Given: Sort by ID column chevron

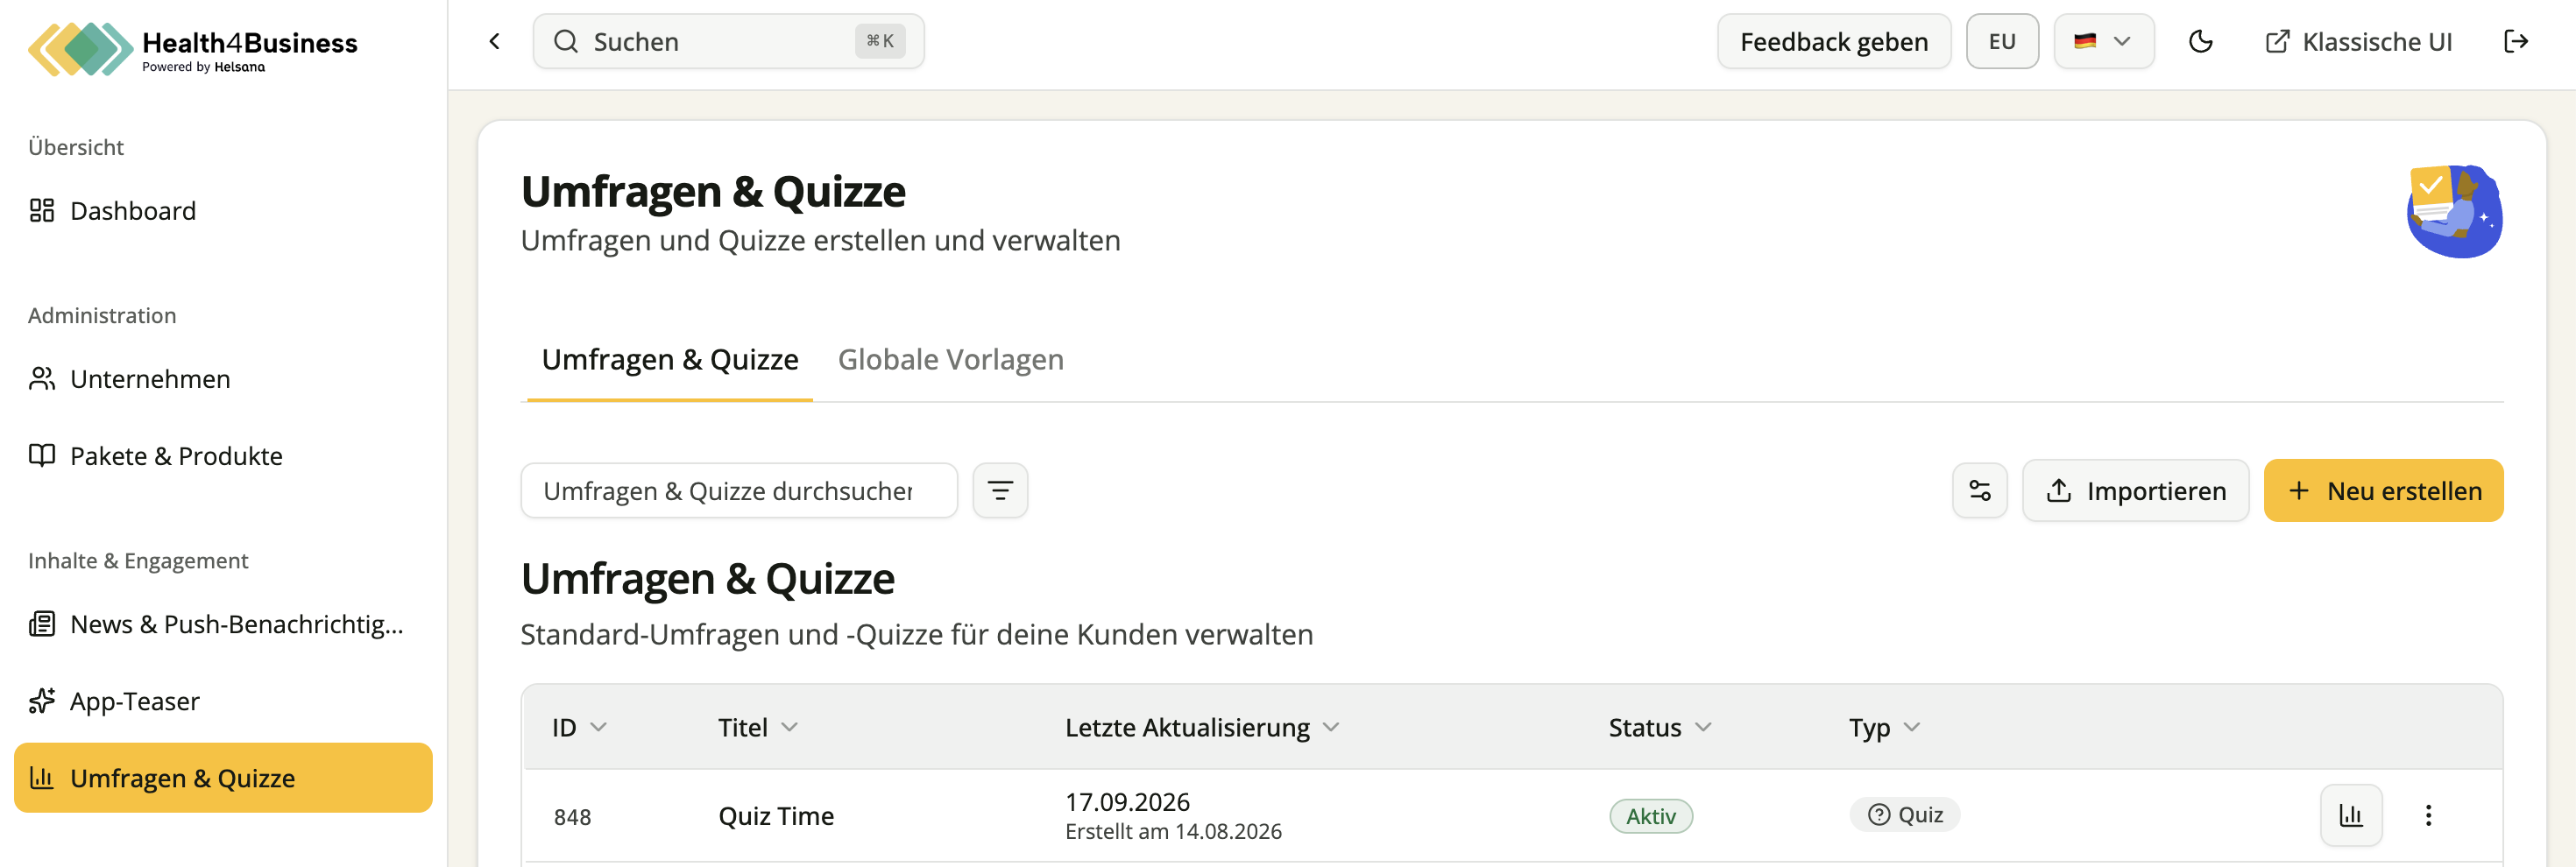Looking at the screenshot, I should pos(598,727).
